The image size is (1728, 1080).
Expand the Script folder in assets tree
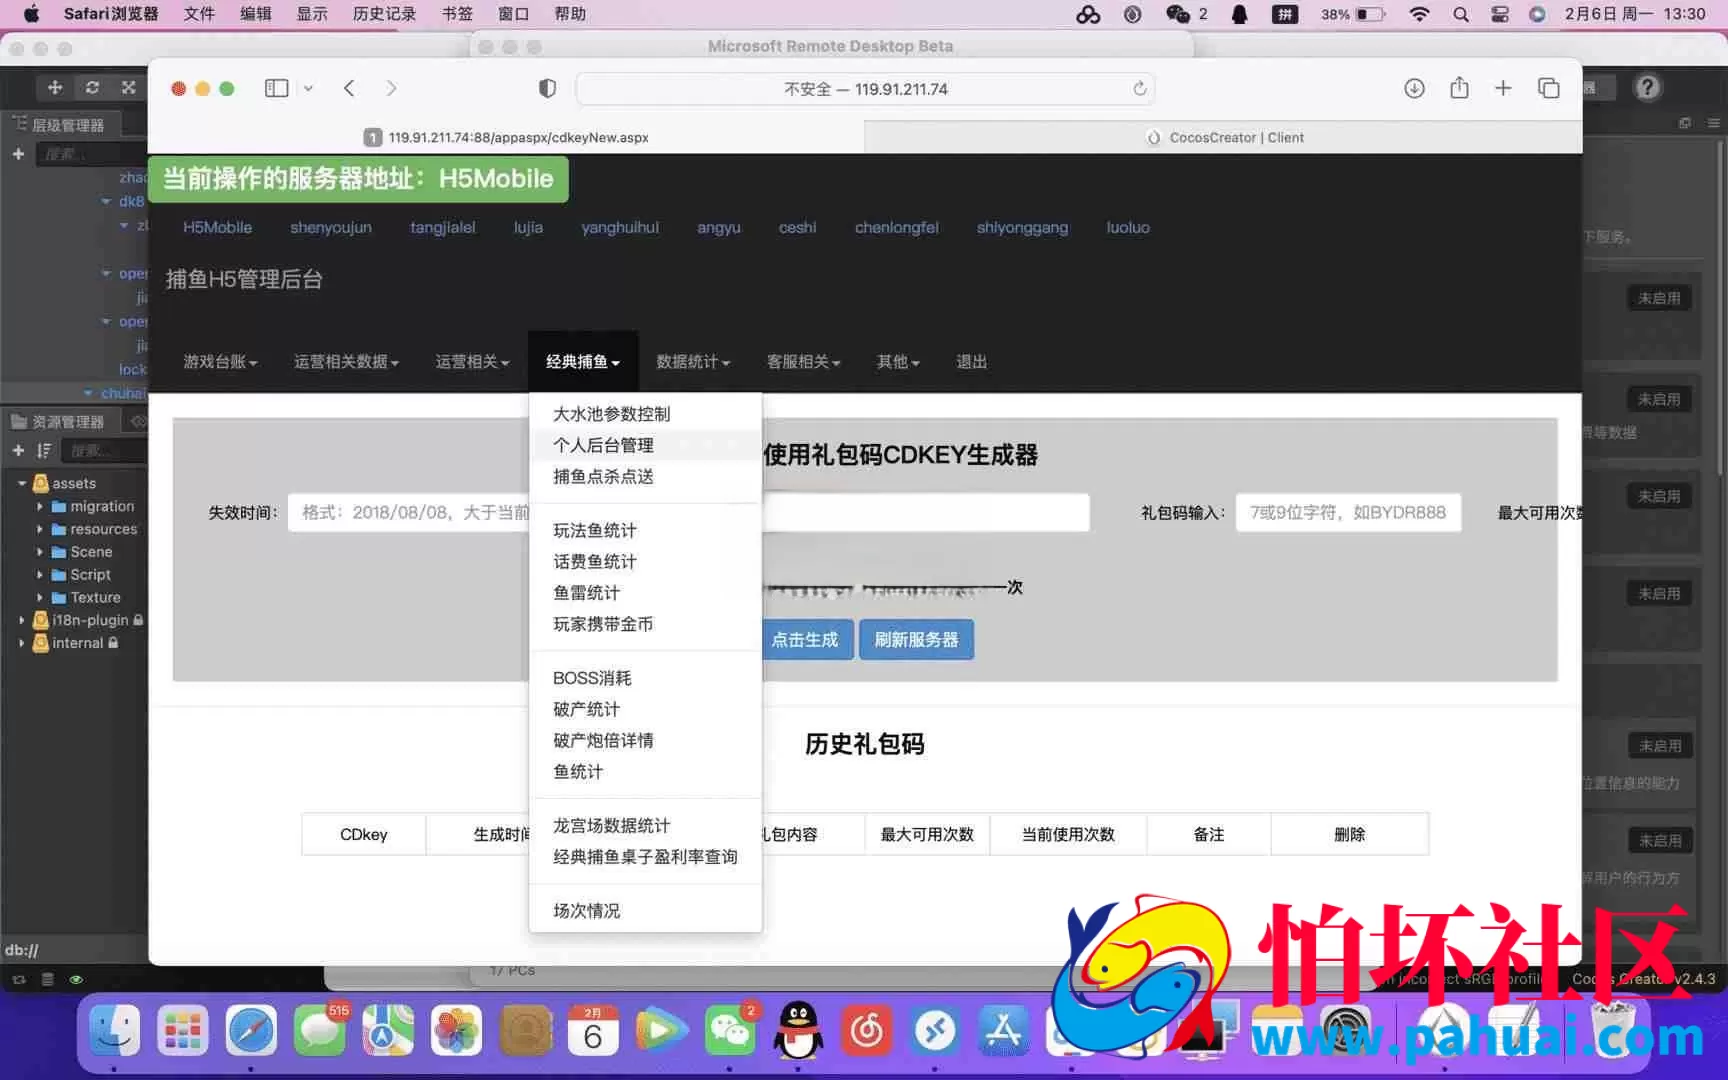(40, 575)
